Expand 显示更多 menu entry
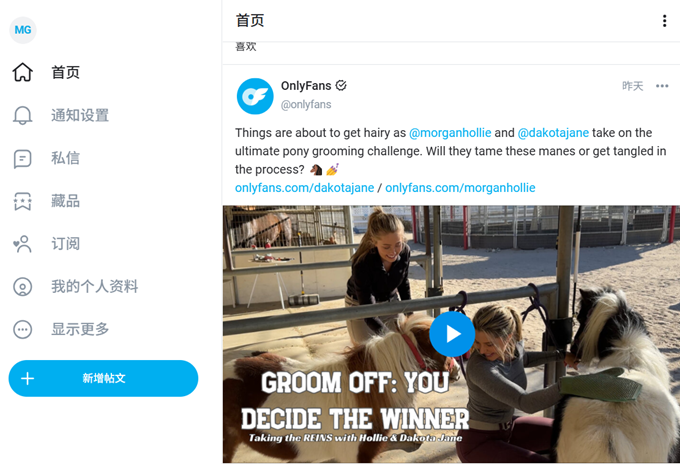 [80, 330]
